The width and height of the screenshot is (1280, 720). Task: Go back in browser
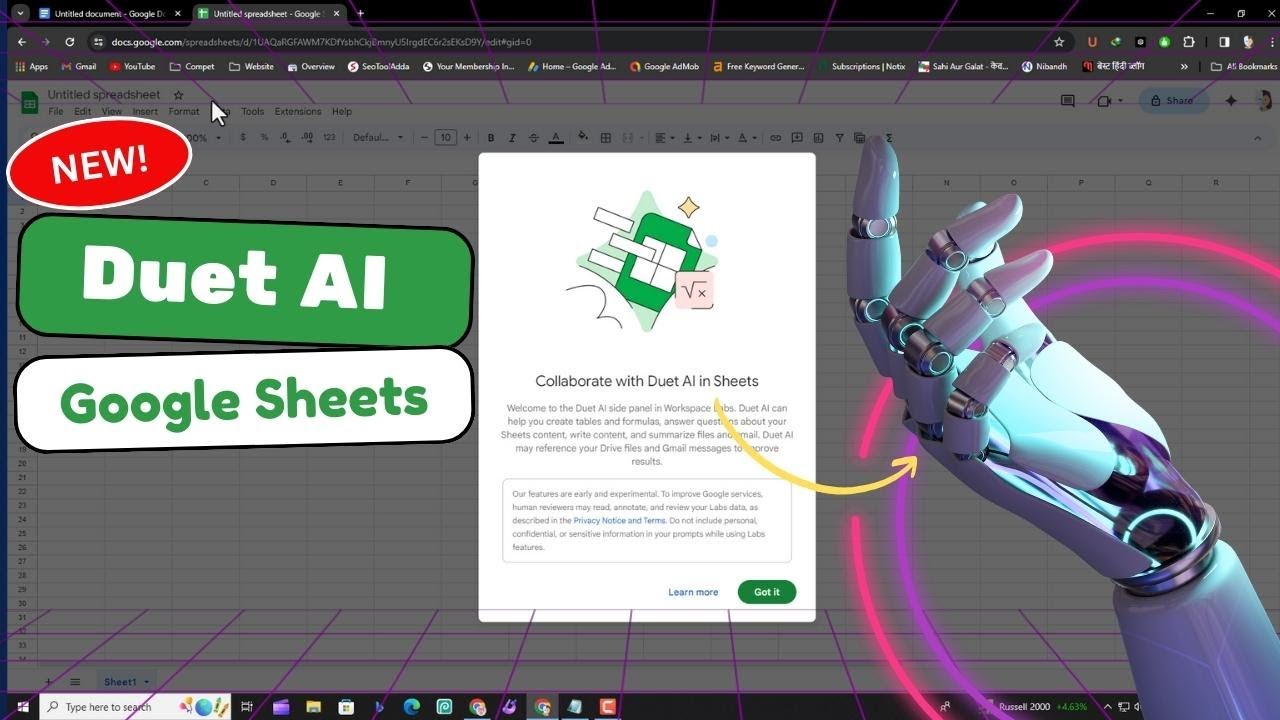[x=22, y=42]
